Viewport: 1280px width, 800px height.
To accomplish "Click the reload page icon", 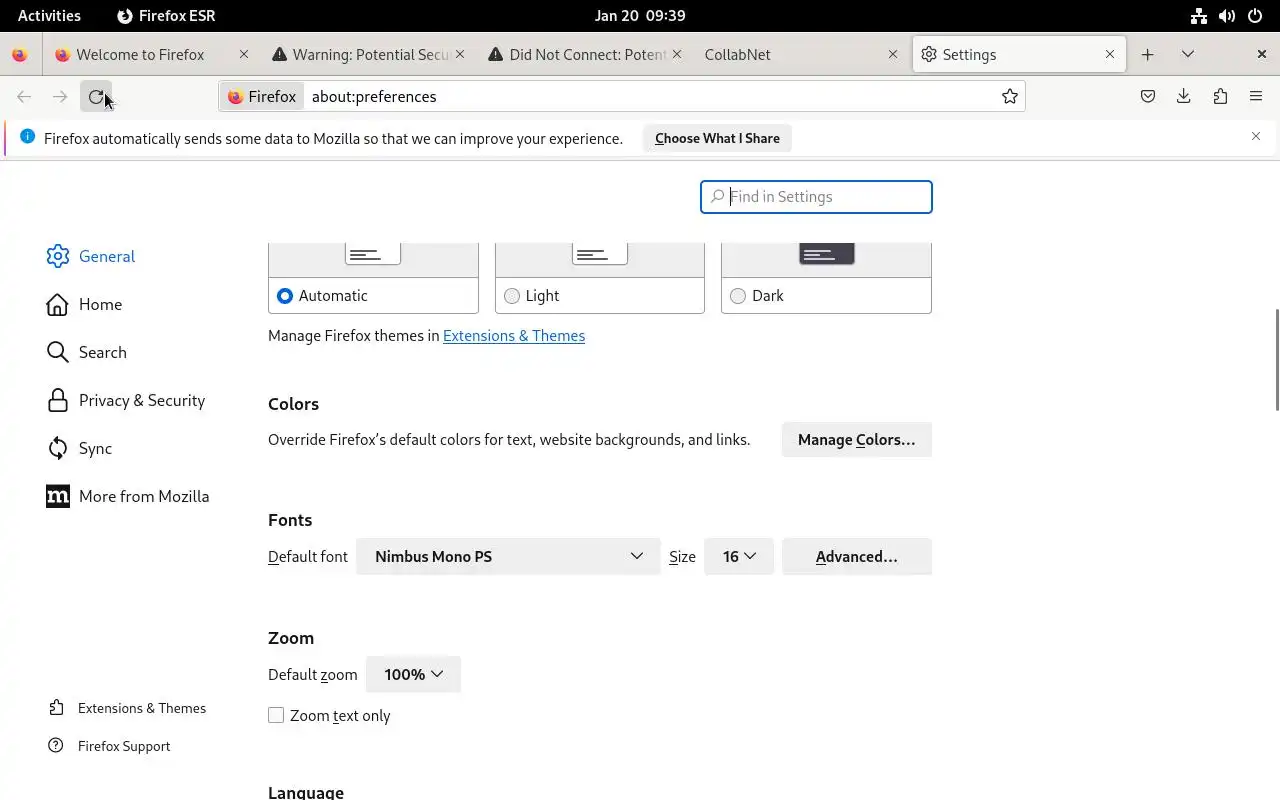I will (96, 97).
